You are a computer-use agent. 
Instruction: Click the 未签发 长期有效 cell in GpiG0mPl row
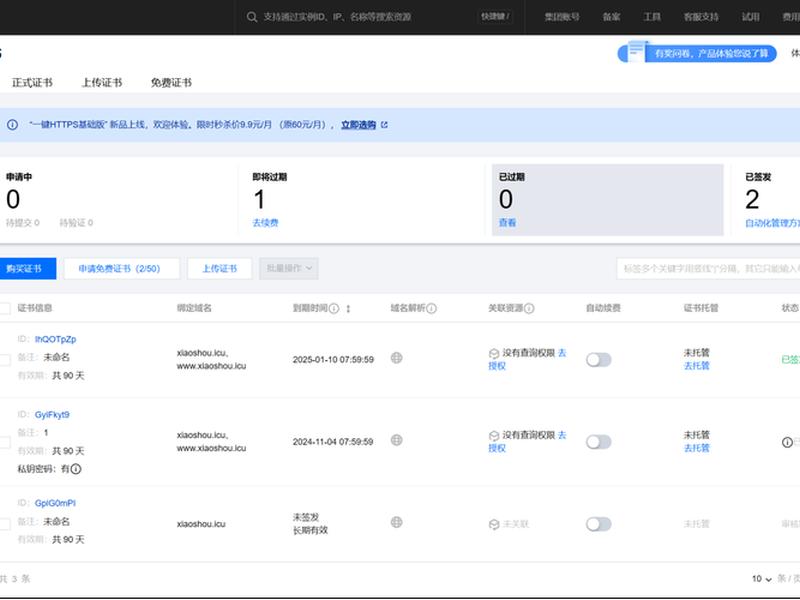point(310,523)
